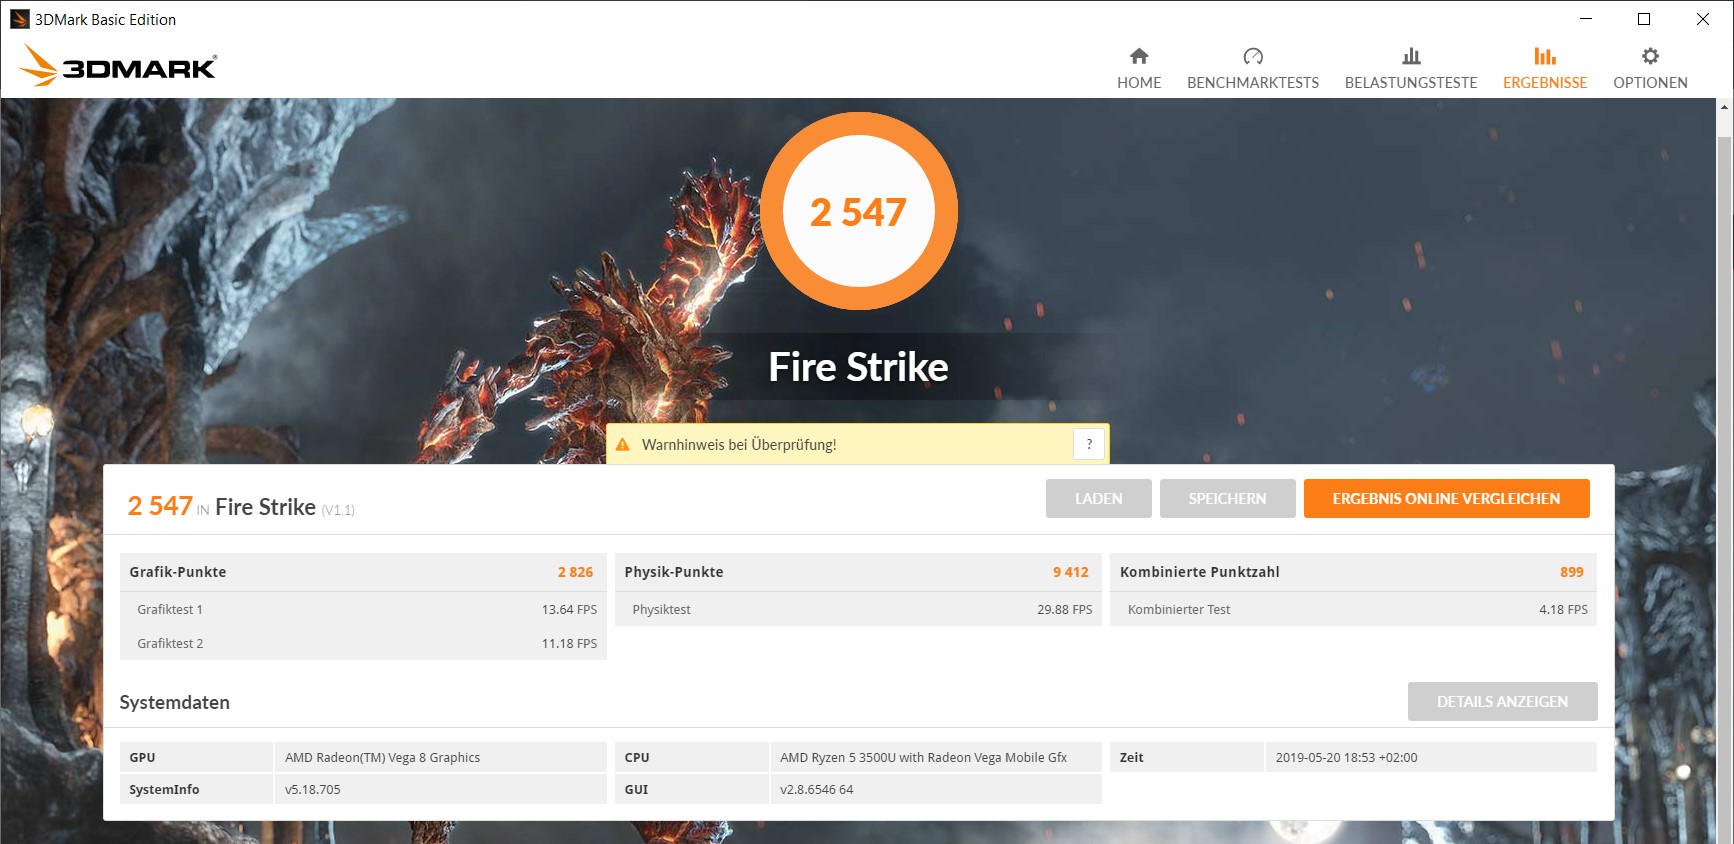
Task: Close the 3DMark window
Action: click(x=1703, y=19)
